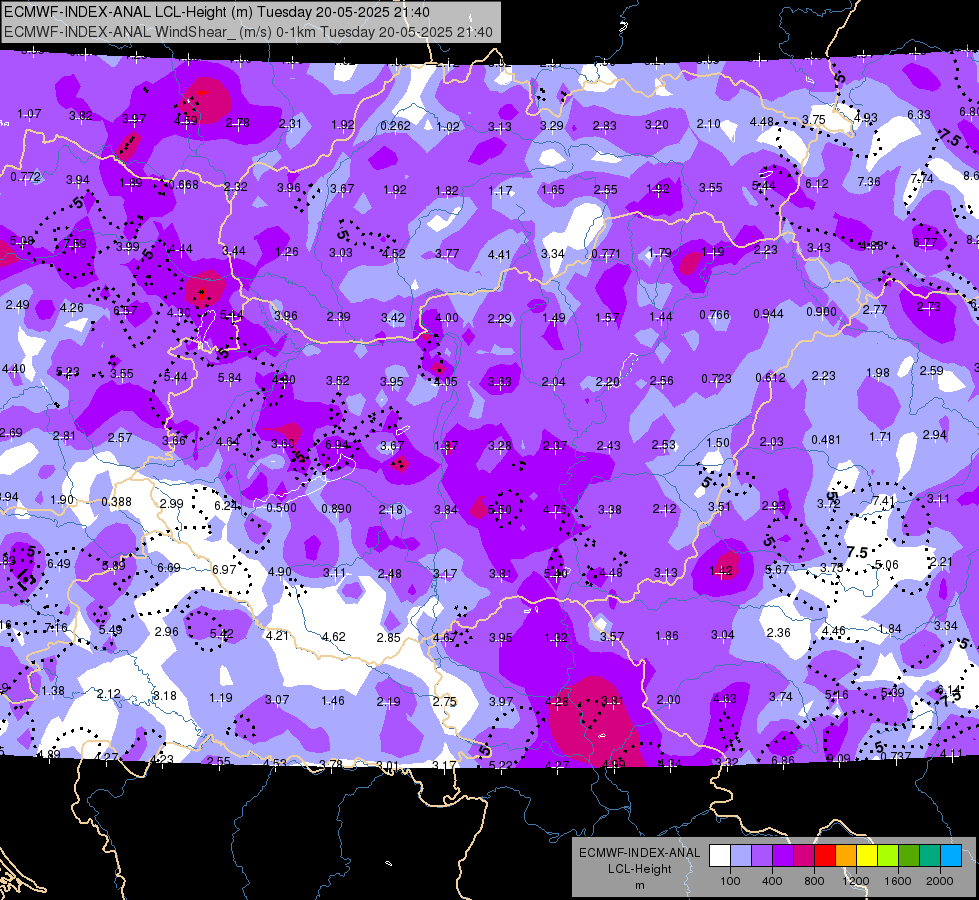Screen dimensions: 979x900
Task: Click the wind shear value 1.42
Action: tap(721, 570)
